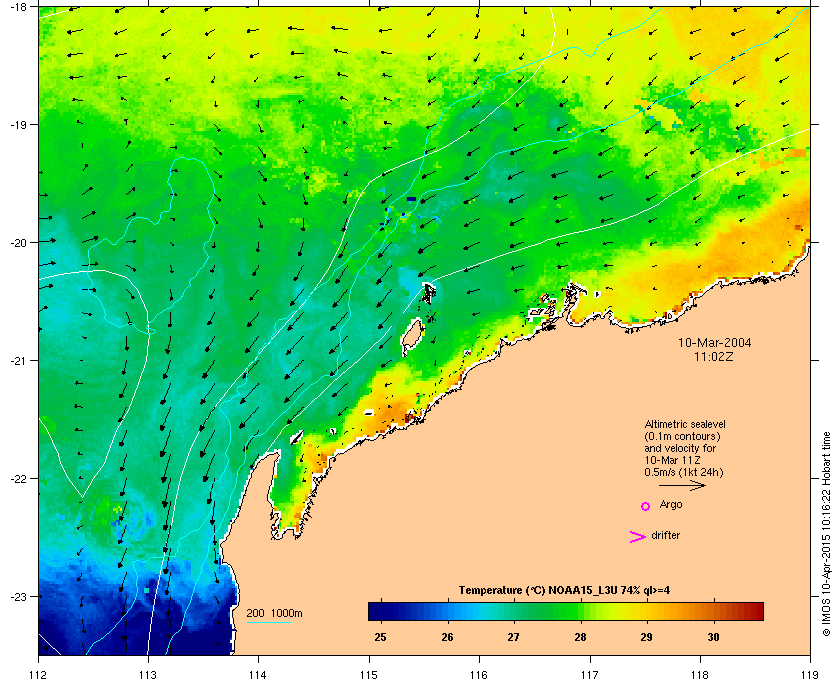This screenshot has width=840, height=680.
Task: Click the '(0.1m contours)' legend line
Action: [x=682, y=436]
